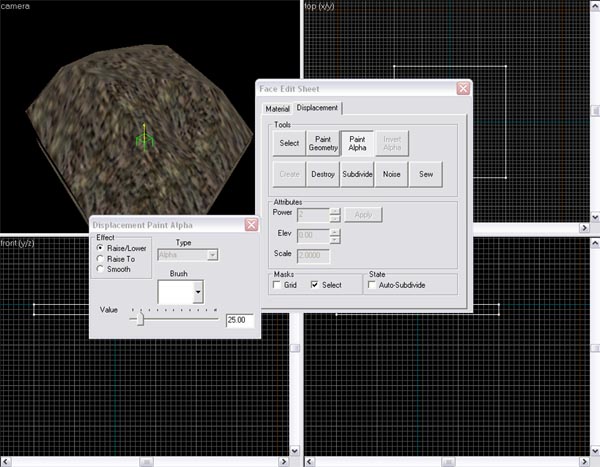Click the Value slider handle
Viewport: 600px width, 467px height.
coord(140,320)
